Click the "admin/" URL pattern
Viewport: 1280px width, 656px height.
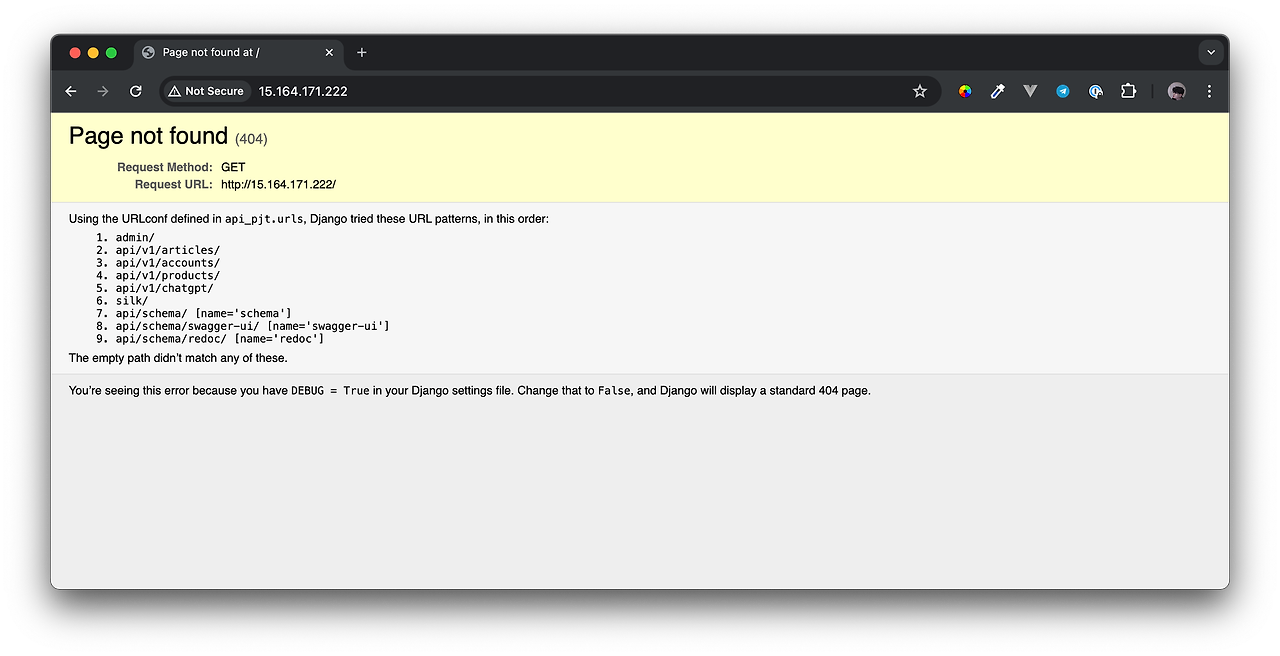(135, 238)
